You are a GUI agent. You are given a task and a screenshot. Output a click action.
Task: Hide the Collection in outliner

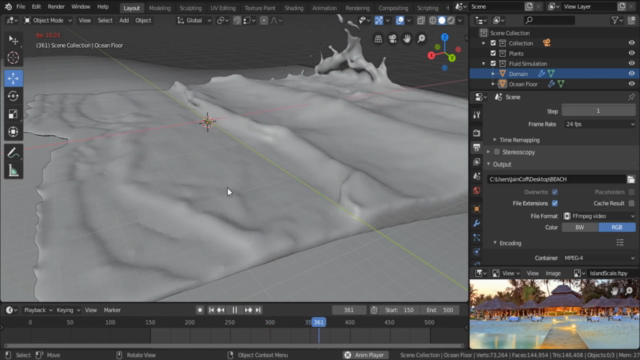[631, 43]
